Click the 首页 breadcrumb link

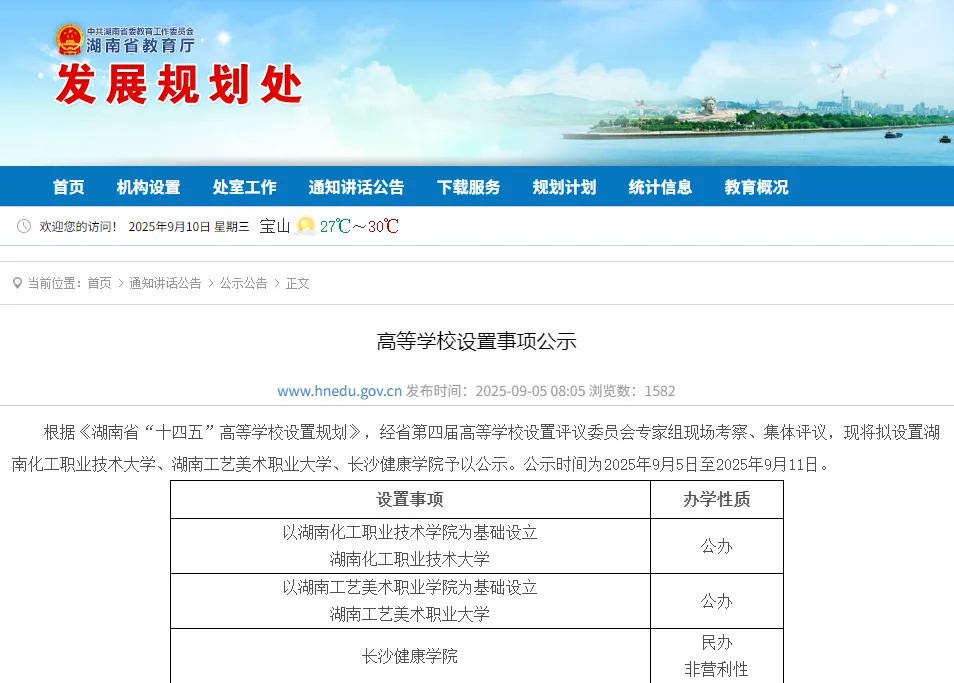(x=99, y=283)
